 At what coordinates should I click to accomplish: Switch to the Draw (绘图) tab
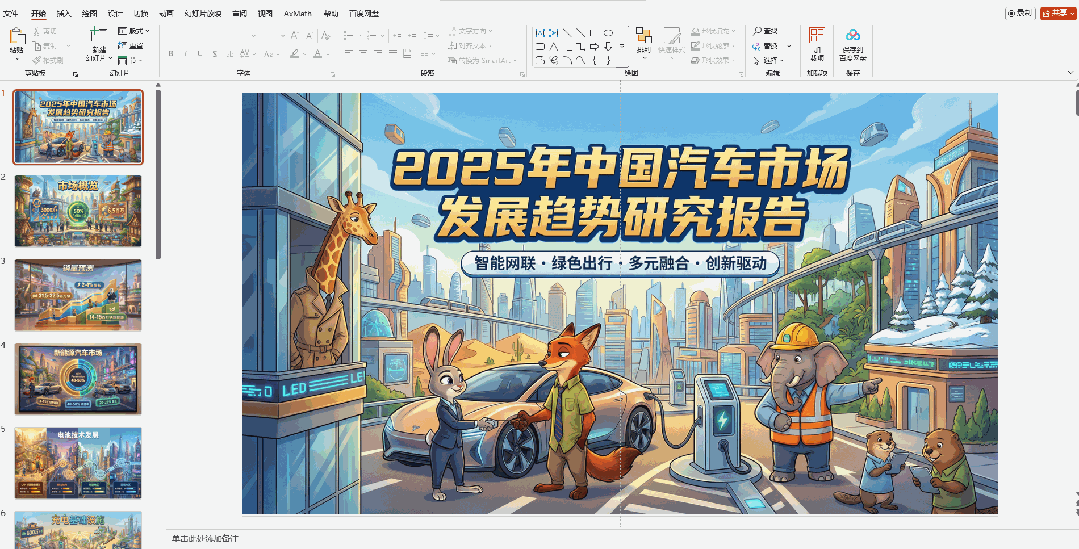click(89, 14)
